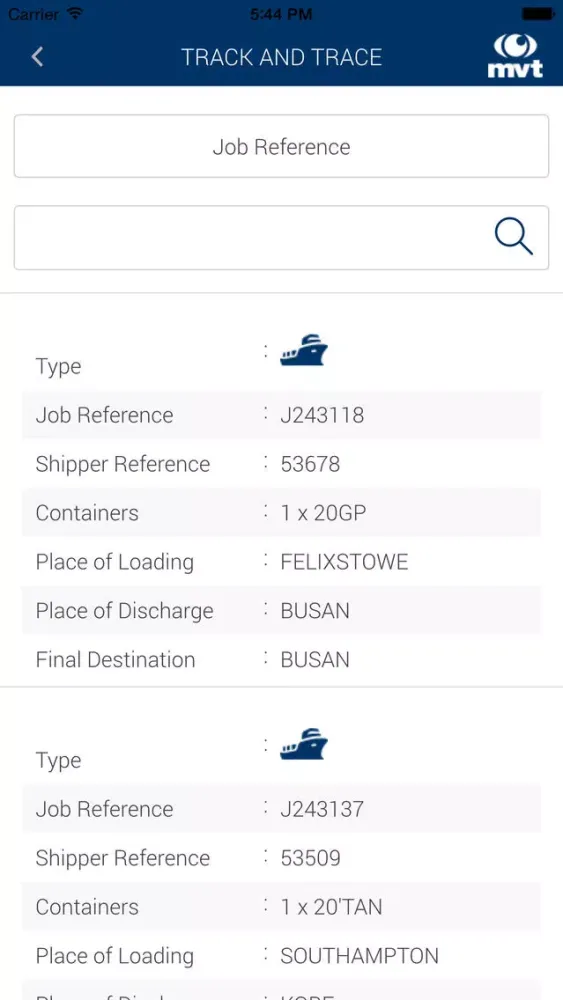Tap the ship icon for job J243118
Screen dimensions: 563x1000
(303, 349)
